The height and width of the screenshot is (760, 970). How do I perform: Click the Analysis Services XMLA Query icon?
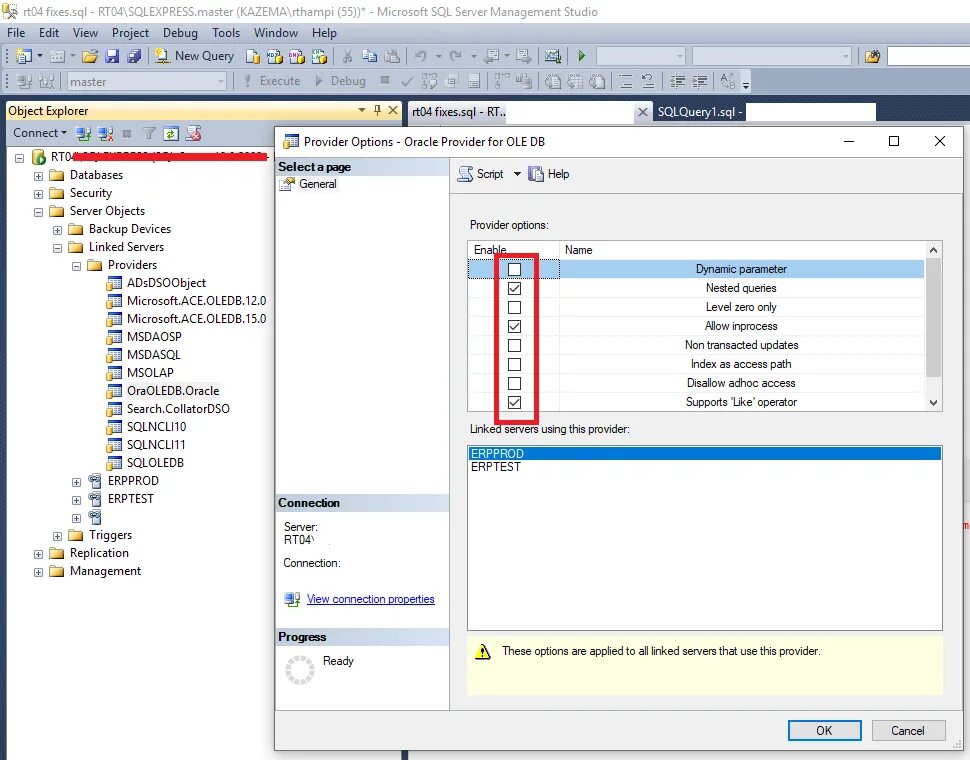pos(319,56)
